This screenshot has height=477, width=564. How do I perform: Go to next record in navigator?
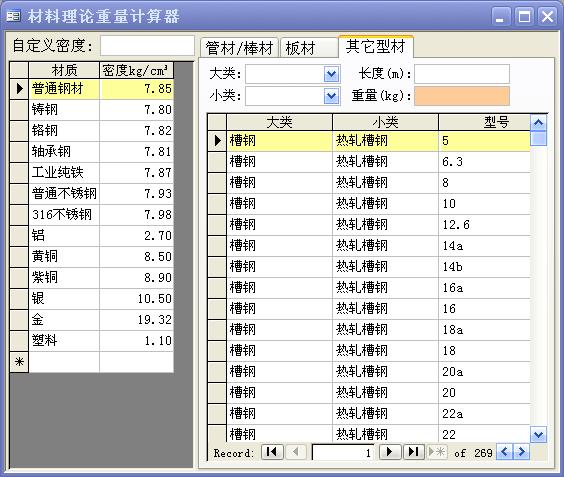[x=390, y=452]
